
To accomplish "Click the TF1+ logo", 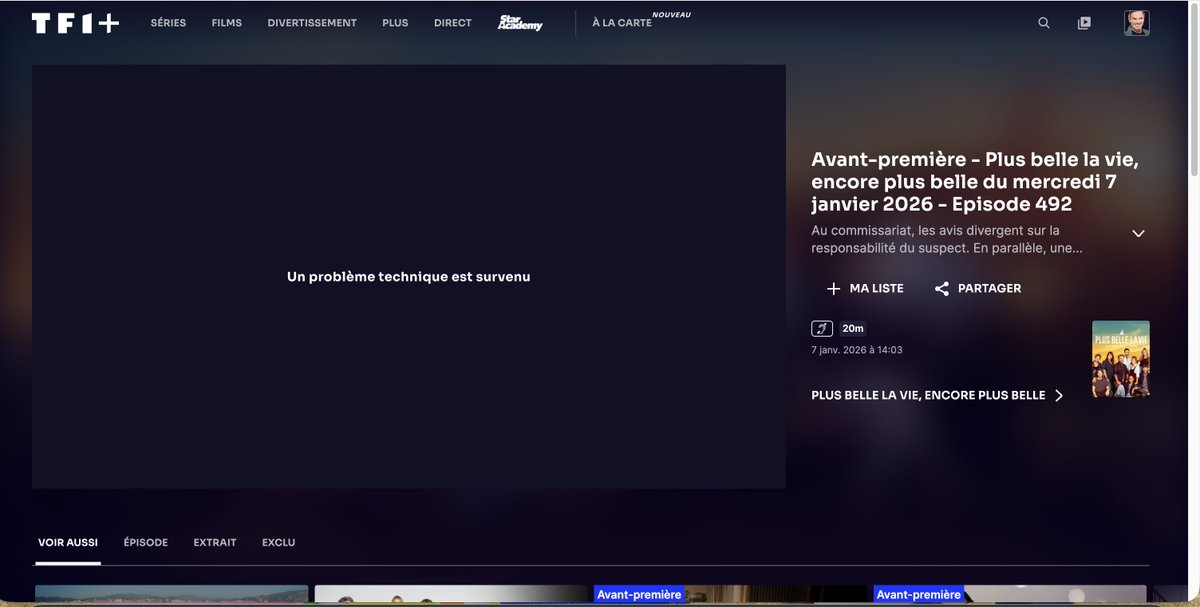I will click(x=75, y=23).
